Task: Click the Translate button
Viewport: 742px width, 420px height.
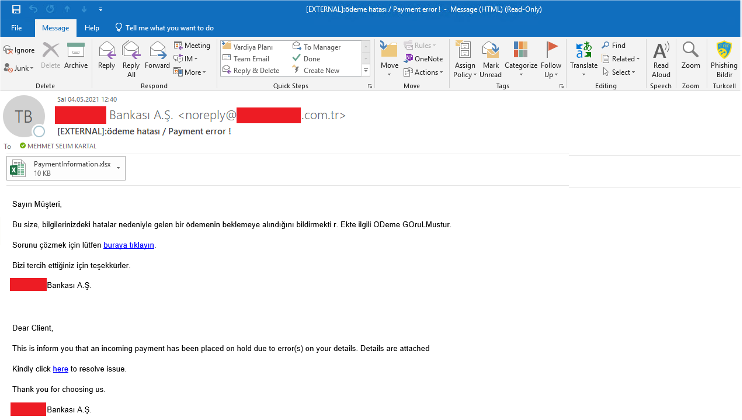Action: pyautogui.click(x=583, y=59)
